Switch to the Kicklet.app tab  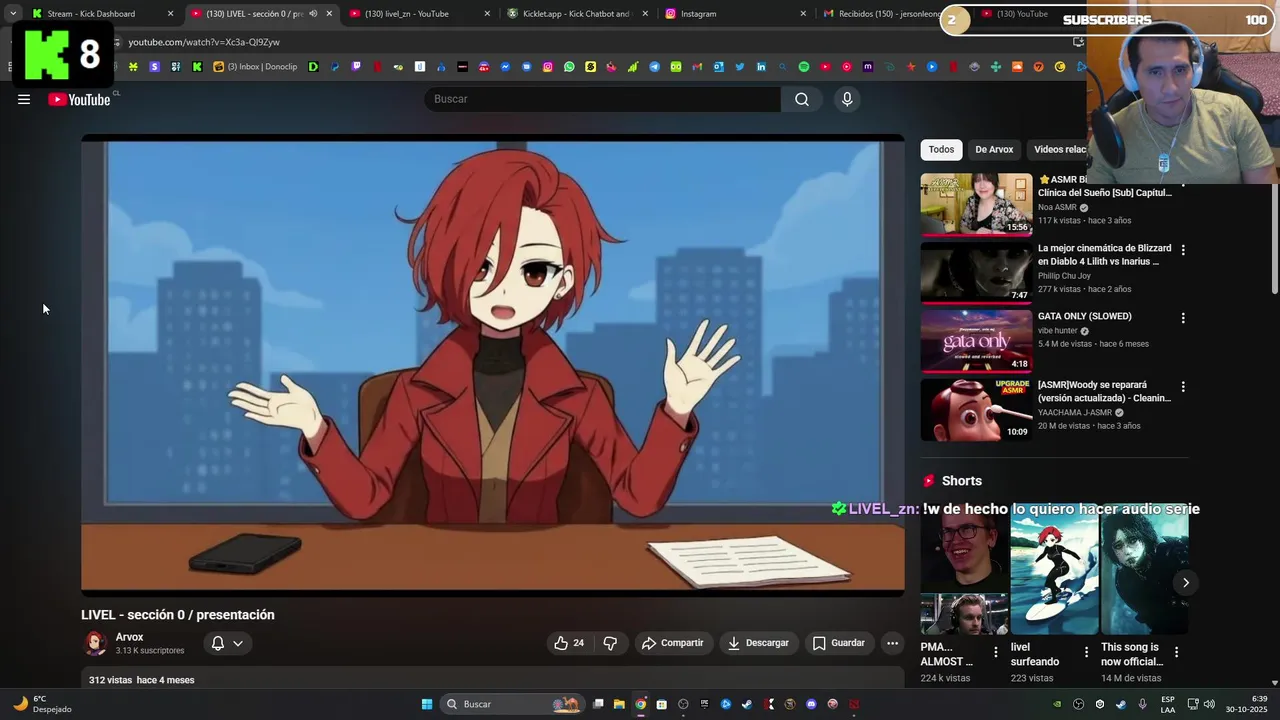click(x=576, y=14)
